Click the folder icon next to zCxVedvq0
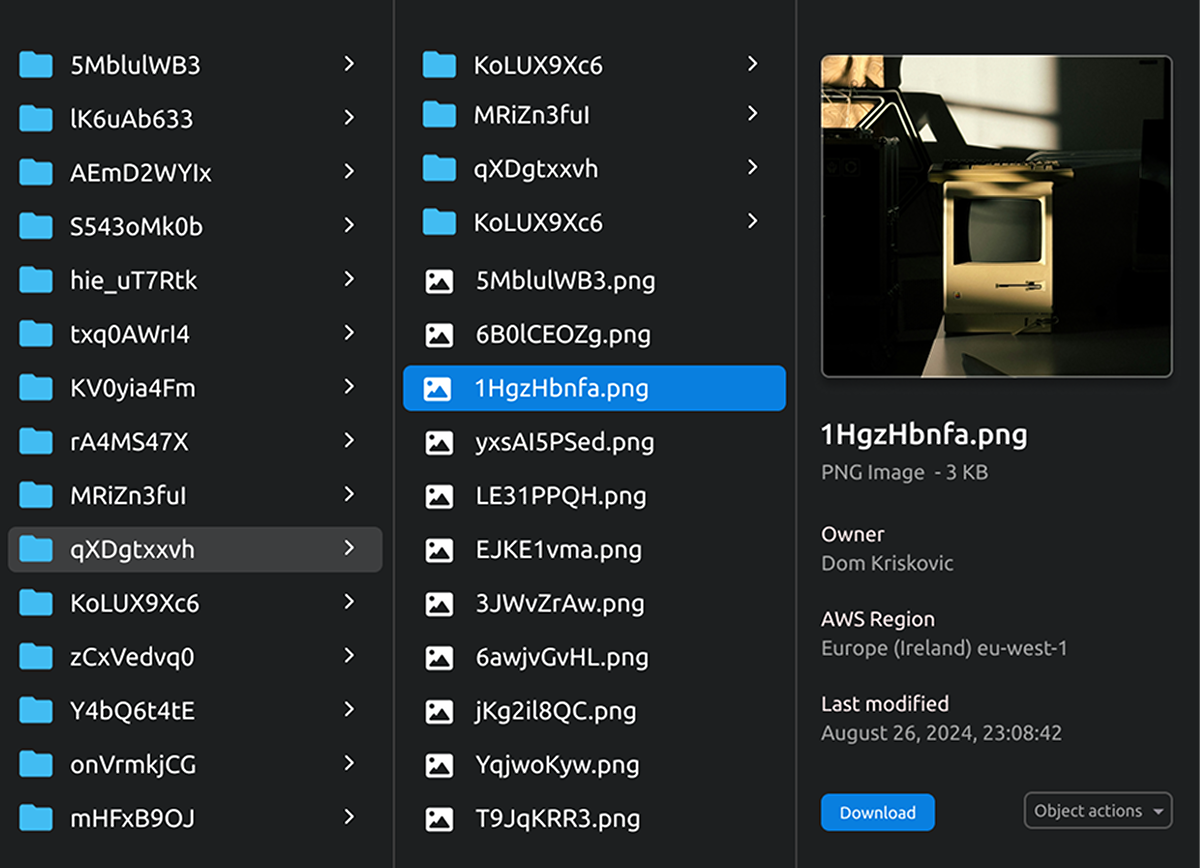 [x=36, y=657]
